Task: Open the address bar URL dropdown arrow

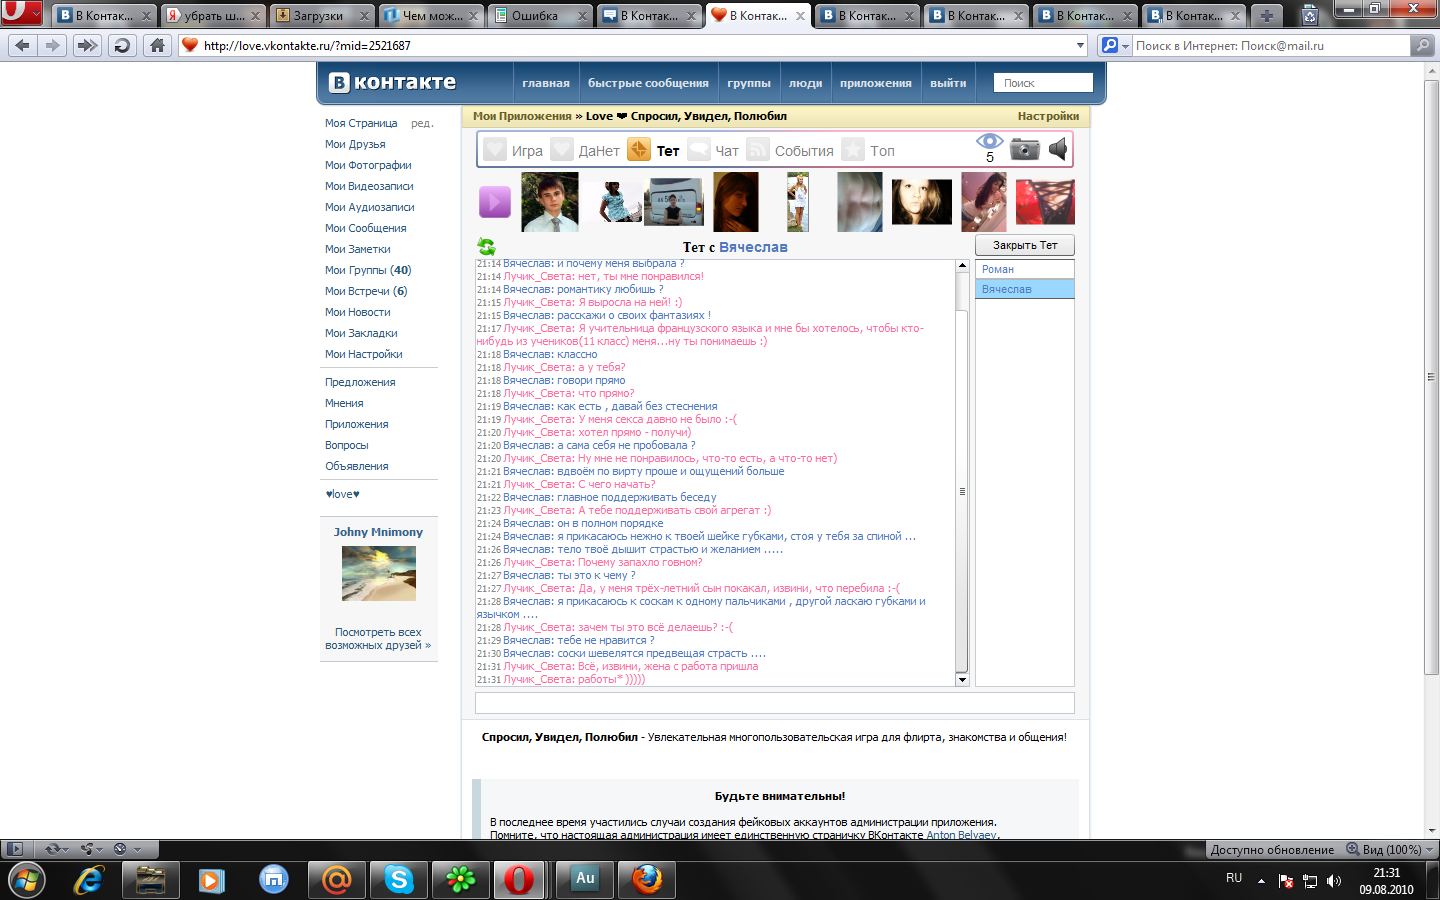Action: tap(1080, 45)
